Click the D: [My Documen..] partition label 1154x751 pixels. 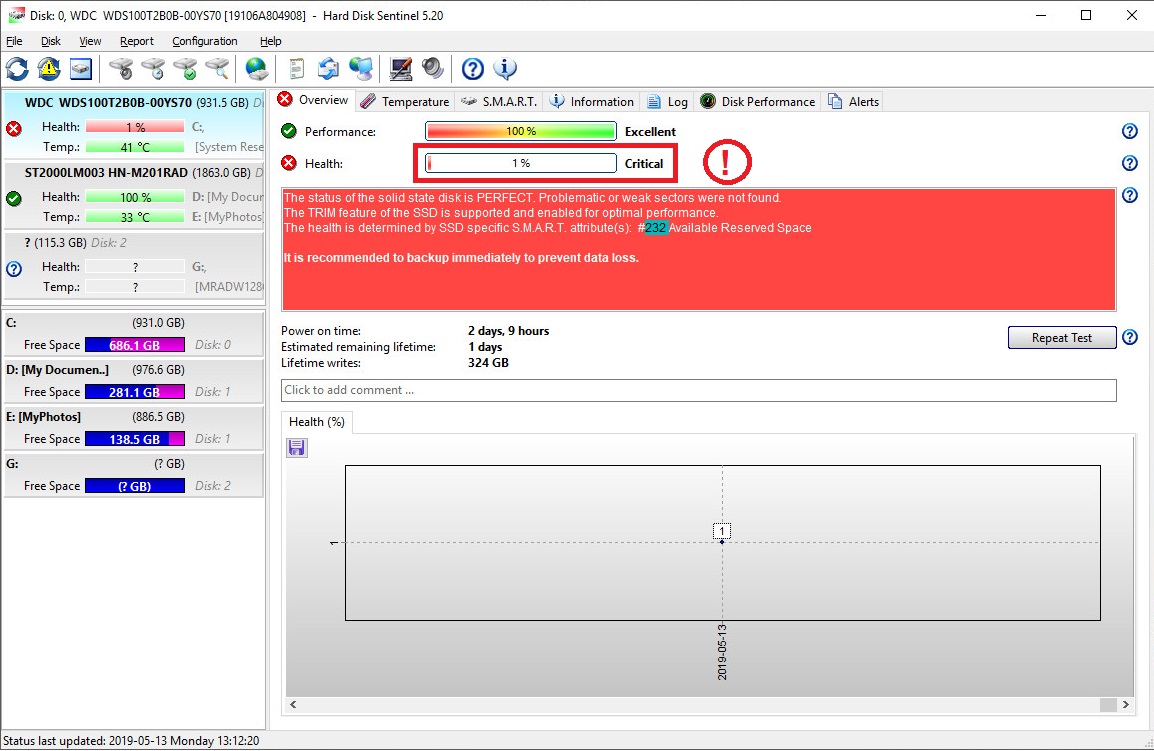click(57, 370)
